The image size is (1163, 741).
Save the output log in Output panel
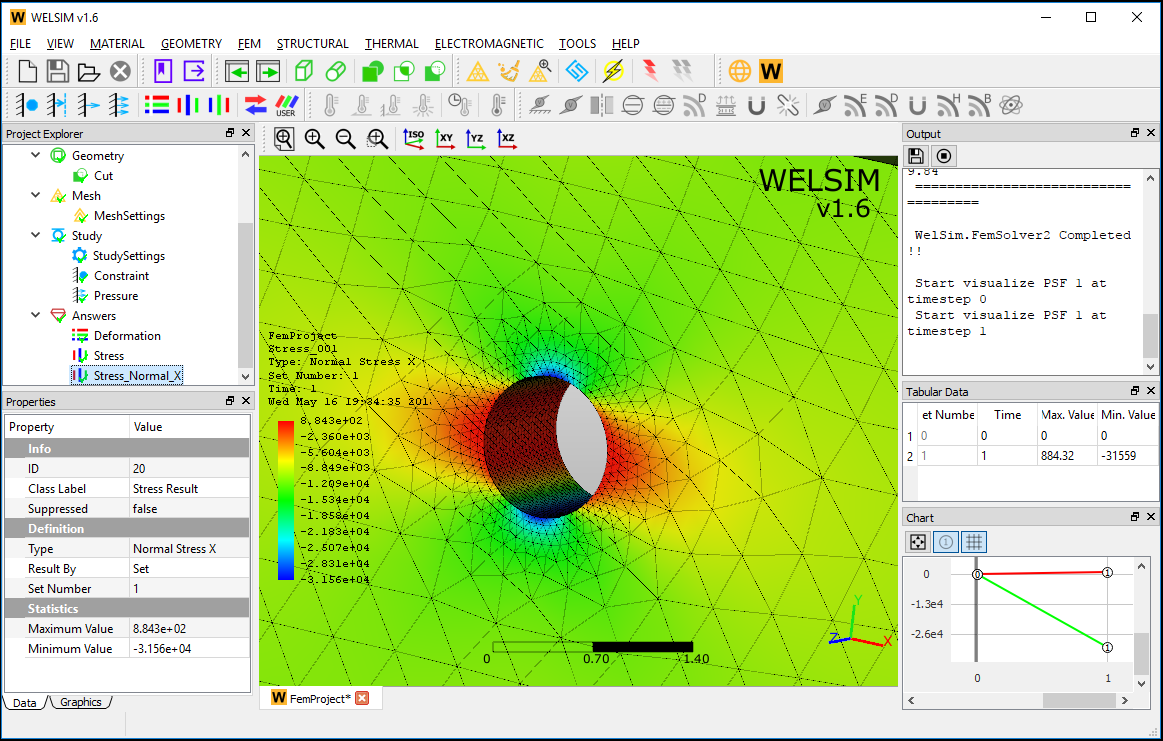(x=915, y=156)
